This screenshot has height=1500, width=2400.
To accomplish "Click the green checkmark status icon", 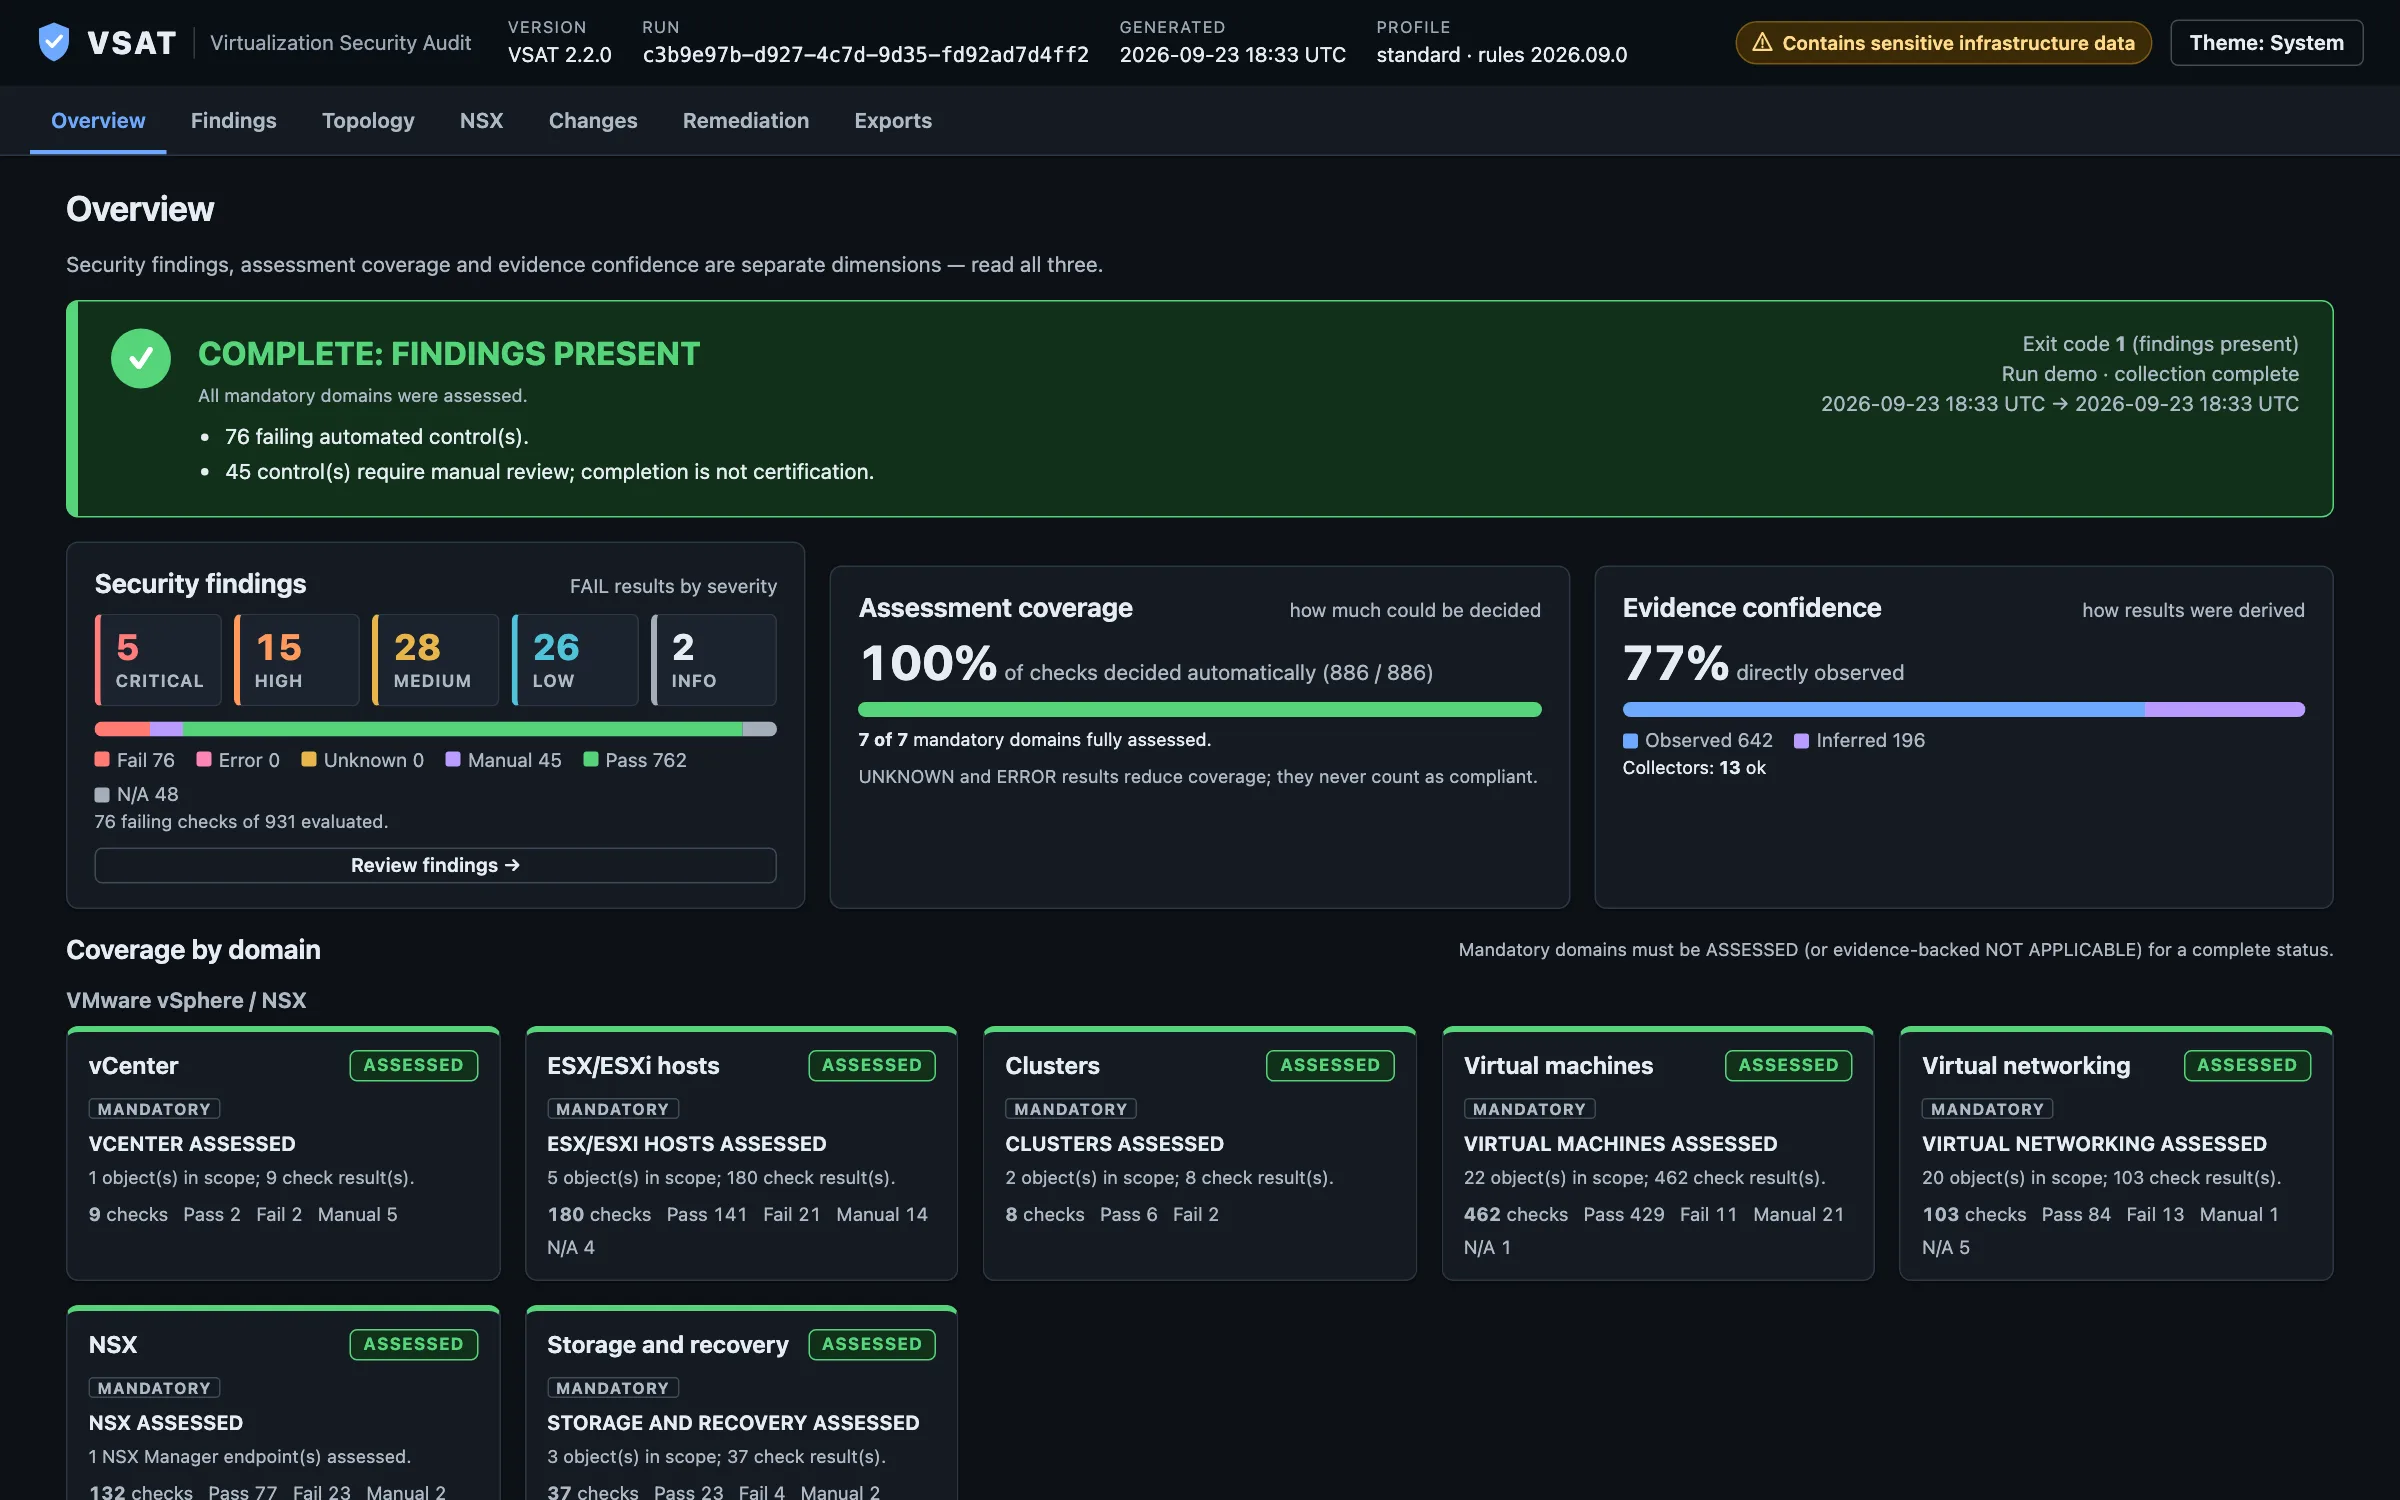I will pos(140,358).
